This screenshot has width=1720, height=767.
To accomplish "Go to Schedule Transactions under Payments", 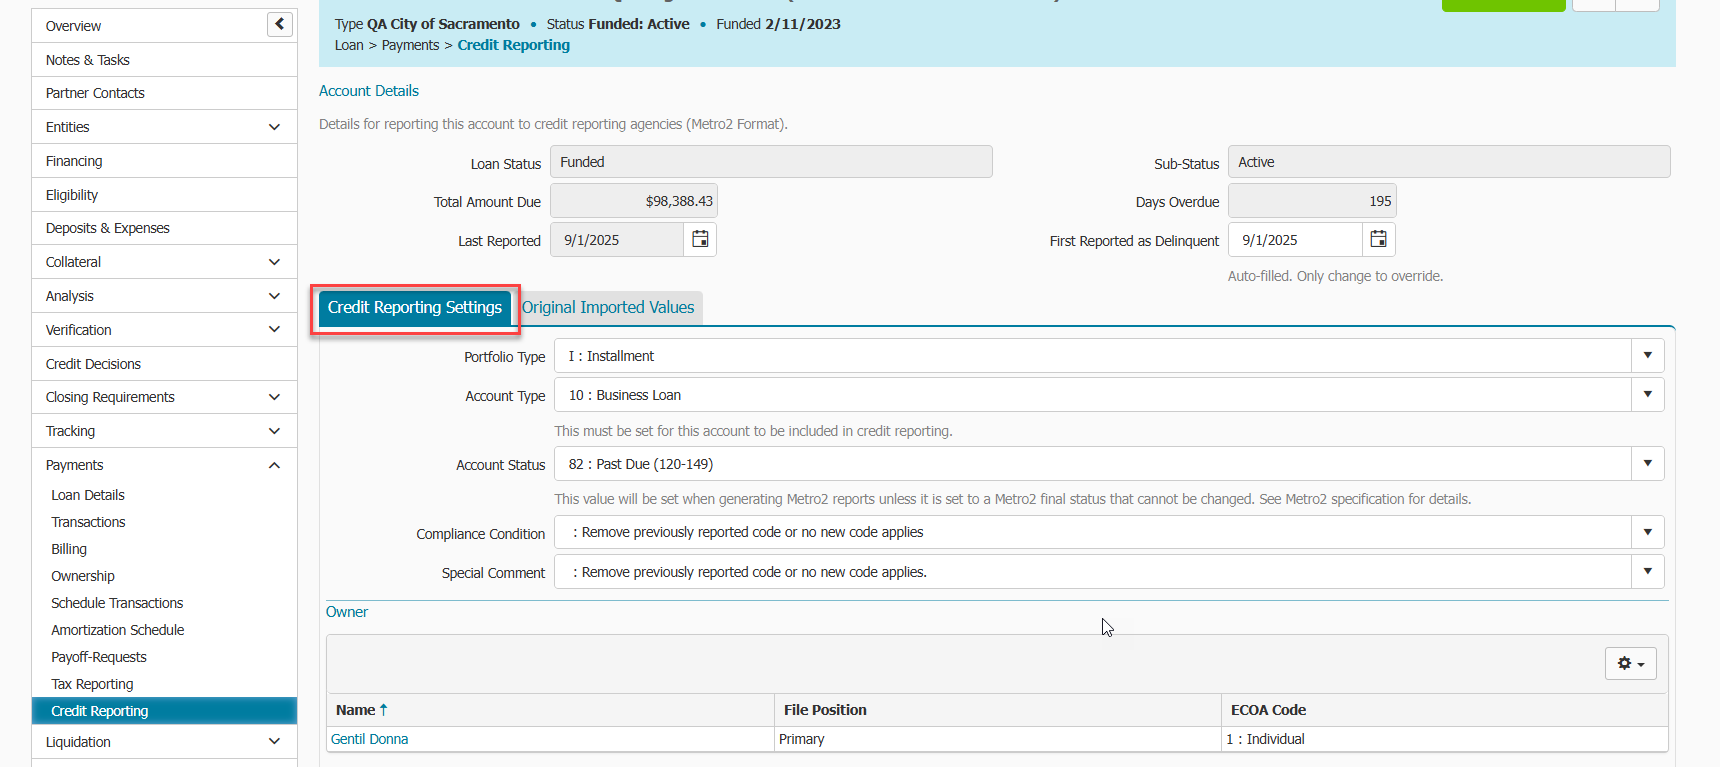I will [x=117, y=603].
